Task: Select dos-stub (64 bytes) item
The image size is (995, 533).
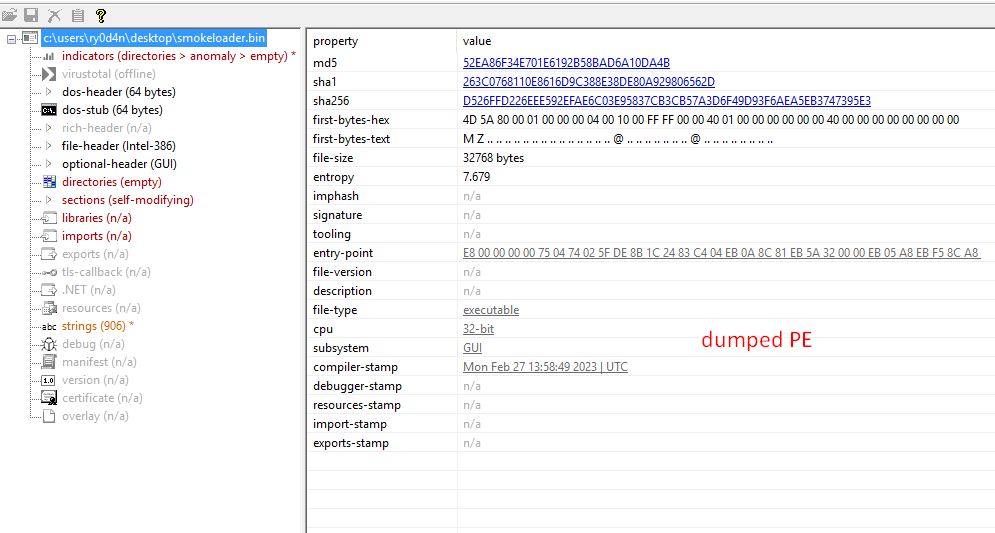Action: 112,110
